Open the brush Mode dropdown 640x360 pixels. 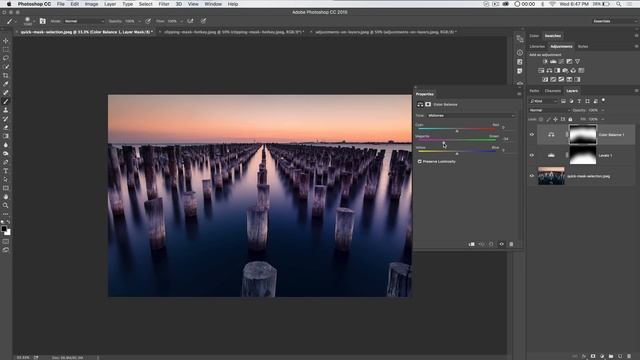click(84, 21)
